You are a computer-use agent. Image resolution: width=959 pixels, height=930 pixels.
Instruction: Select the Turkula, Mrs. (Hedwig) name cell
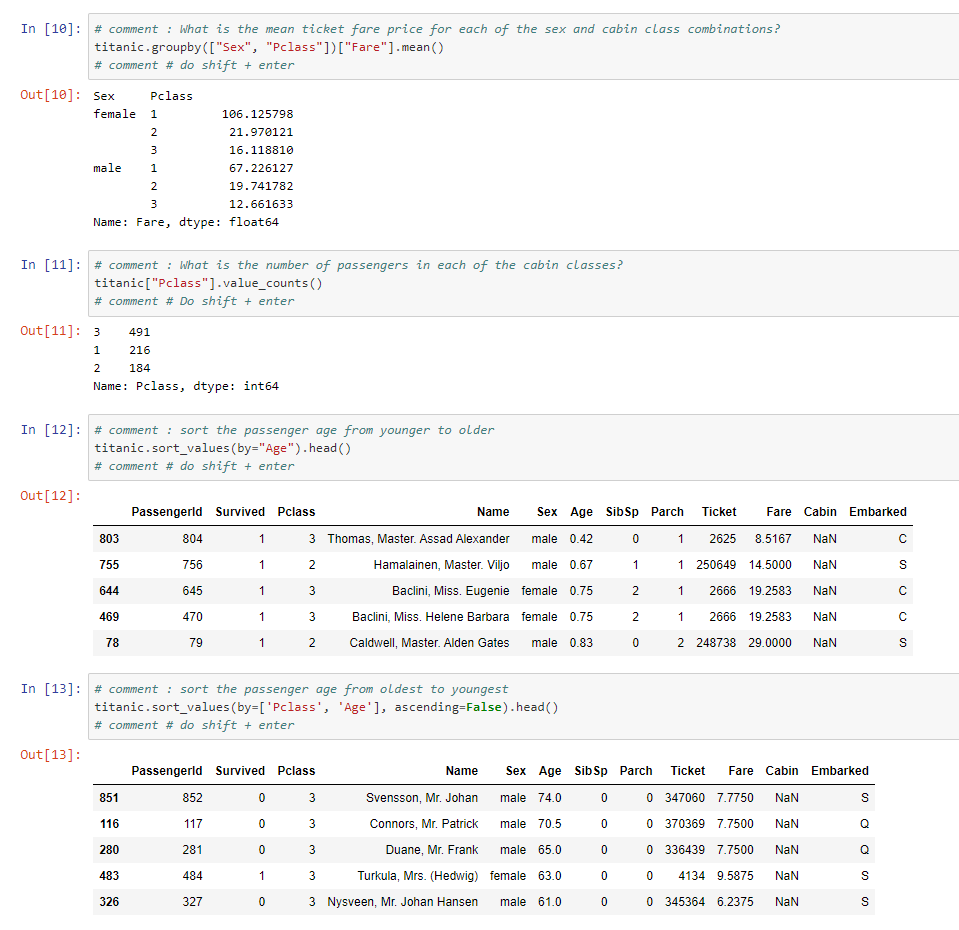(417, 876)
